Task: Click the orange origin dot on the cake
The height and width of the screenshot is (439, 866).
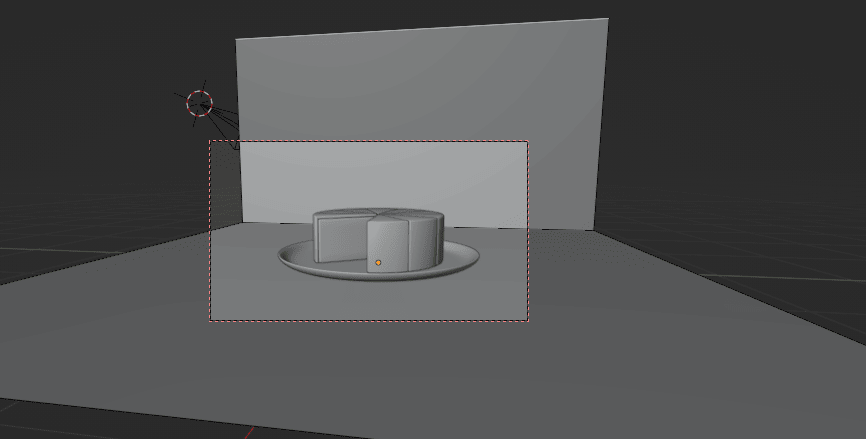Action: [378, 263]
